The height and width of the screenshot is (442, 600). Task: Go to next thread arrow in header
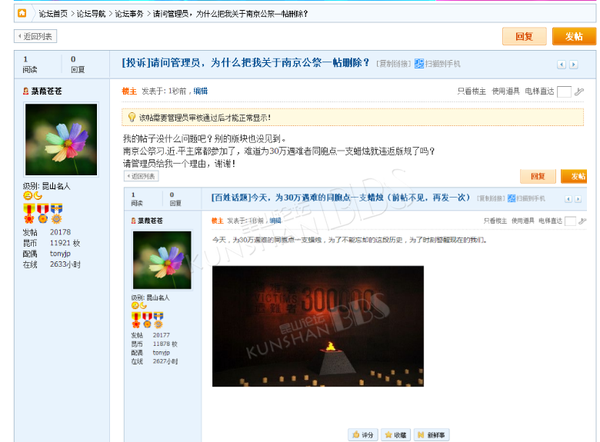coord(573,64)
